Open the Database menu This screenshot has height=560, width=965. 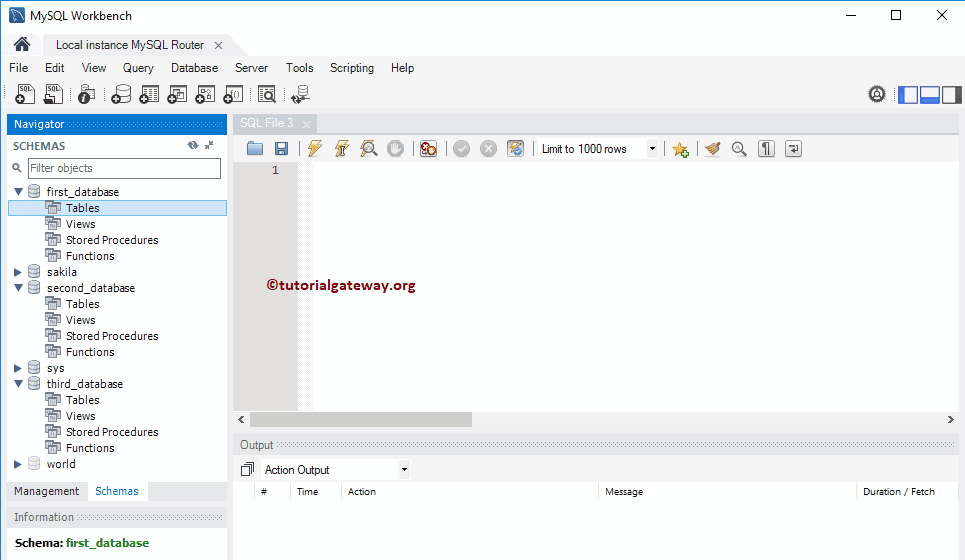(x=194, y=68)
